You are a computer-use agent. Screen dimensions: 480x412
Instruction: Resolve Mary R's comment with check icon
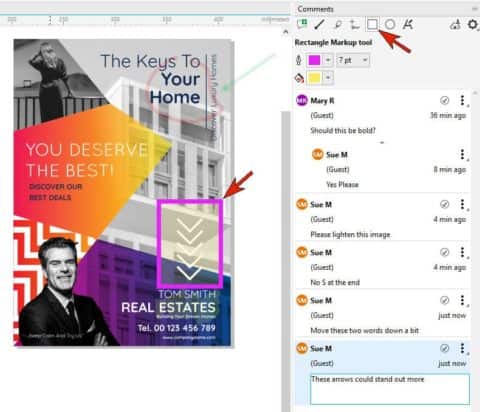tap(444, 100)
